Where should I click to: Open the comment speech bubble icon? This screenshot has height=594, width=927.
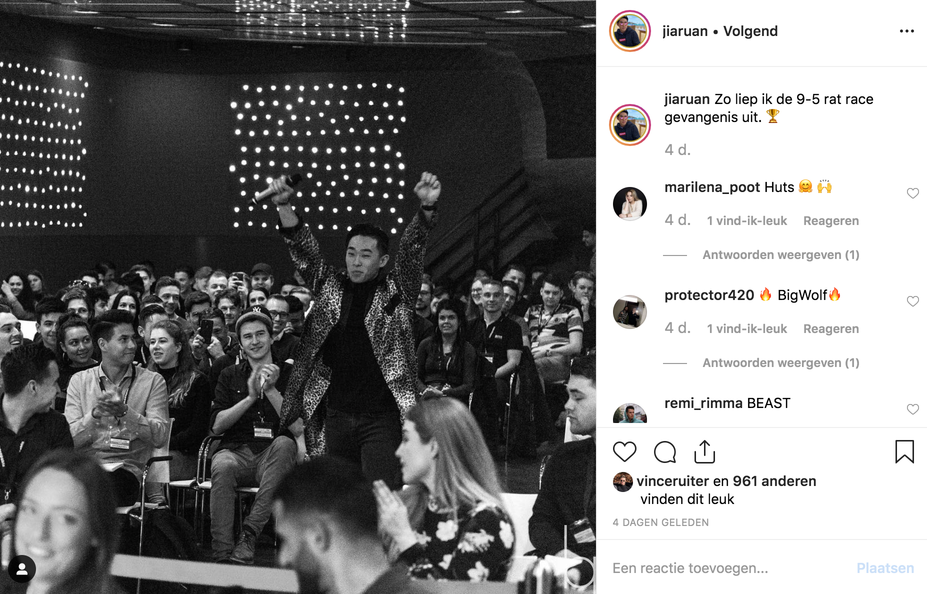[x=665, y=452]
